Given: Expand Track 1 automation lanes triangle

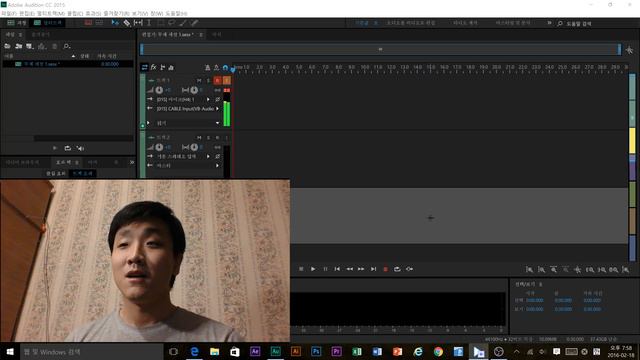Looking at the screenshot, I should click(148, 123).
